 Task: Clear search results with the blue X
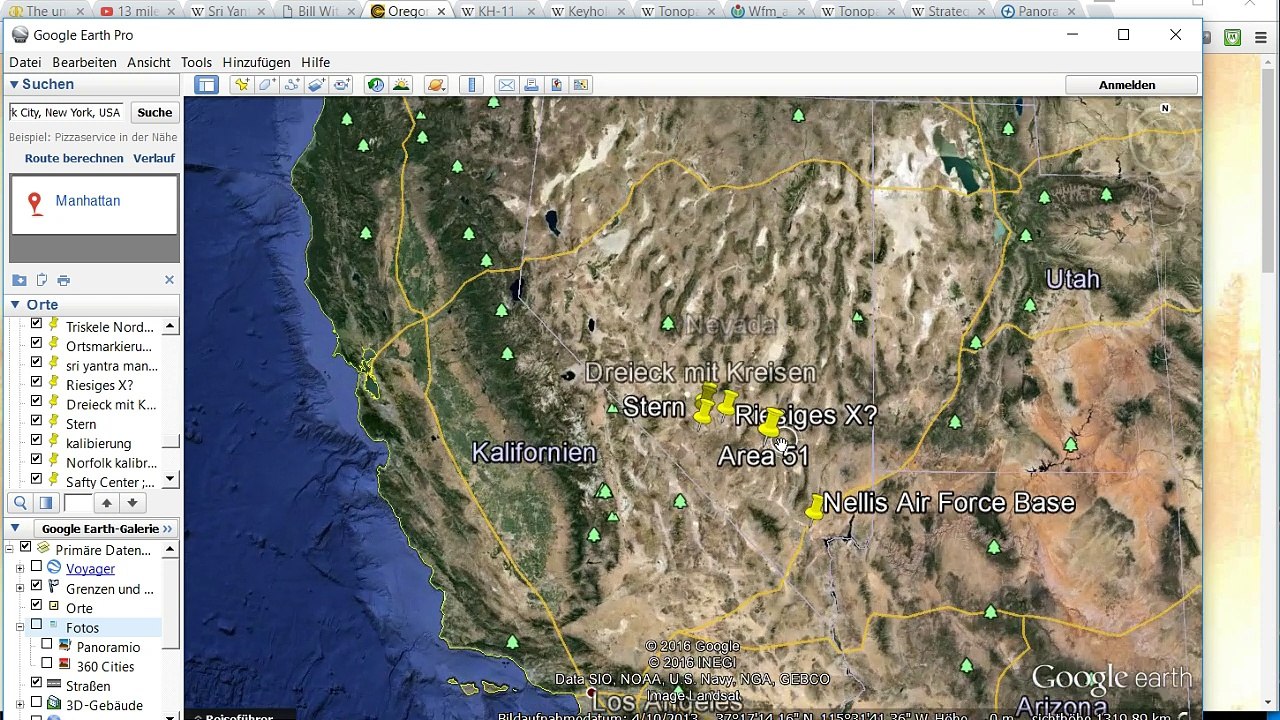point(169,280)
